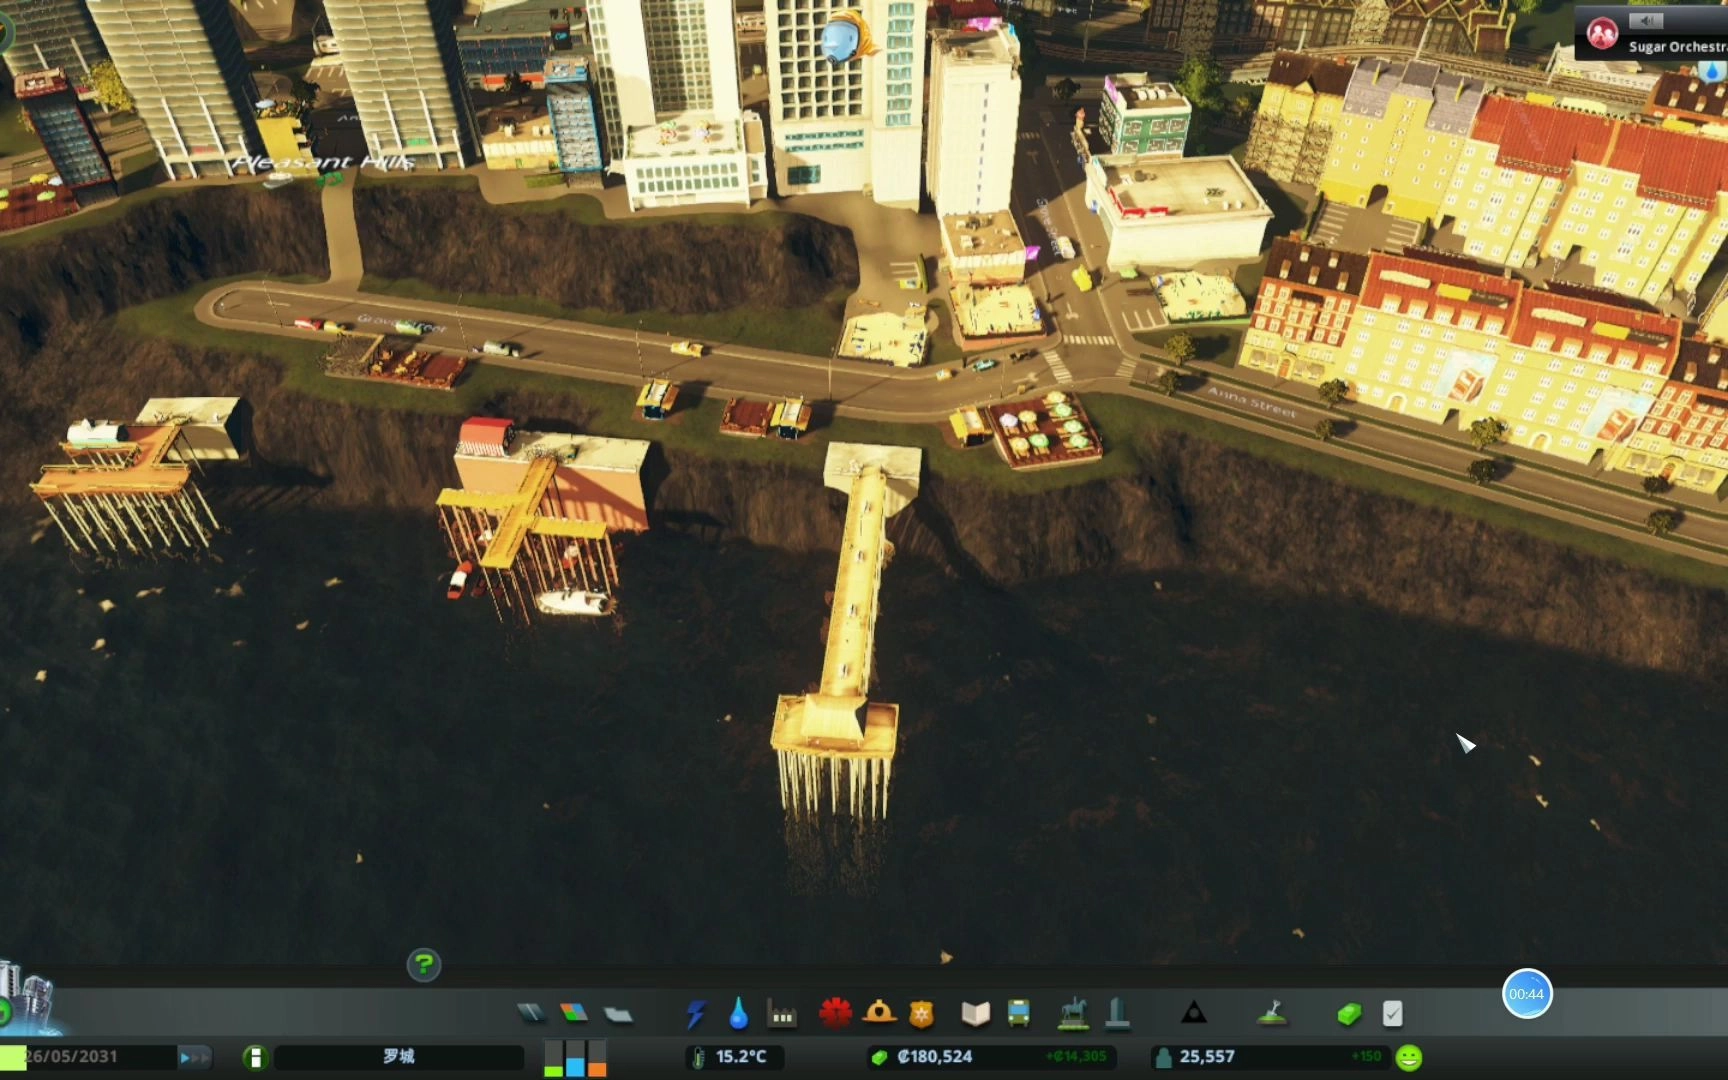Open the Policies panel

tap(1392, 1014)
